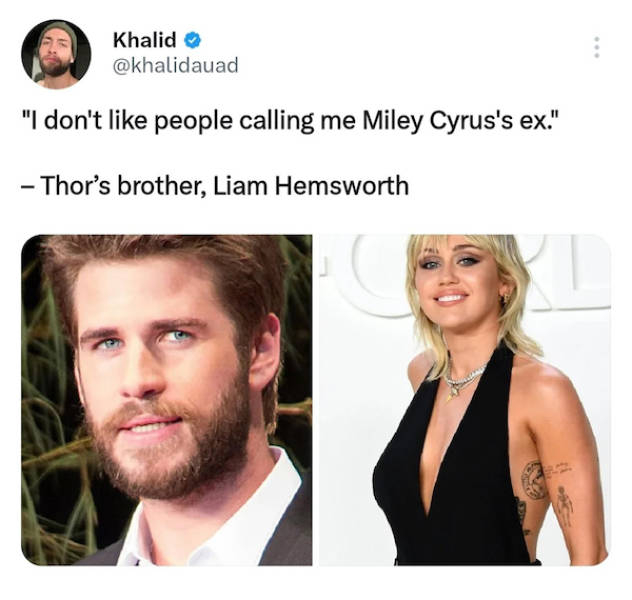Image resolution: width=632 pixels, height=600 pixels.
Task: Open the right photo of the blonde woman
Action: click(465, 400)
